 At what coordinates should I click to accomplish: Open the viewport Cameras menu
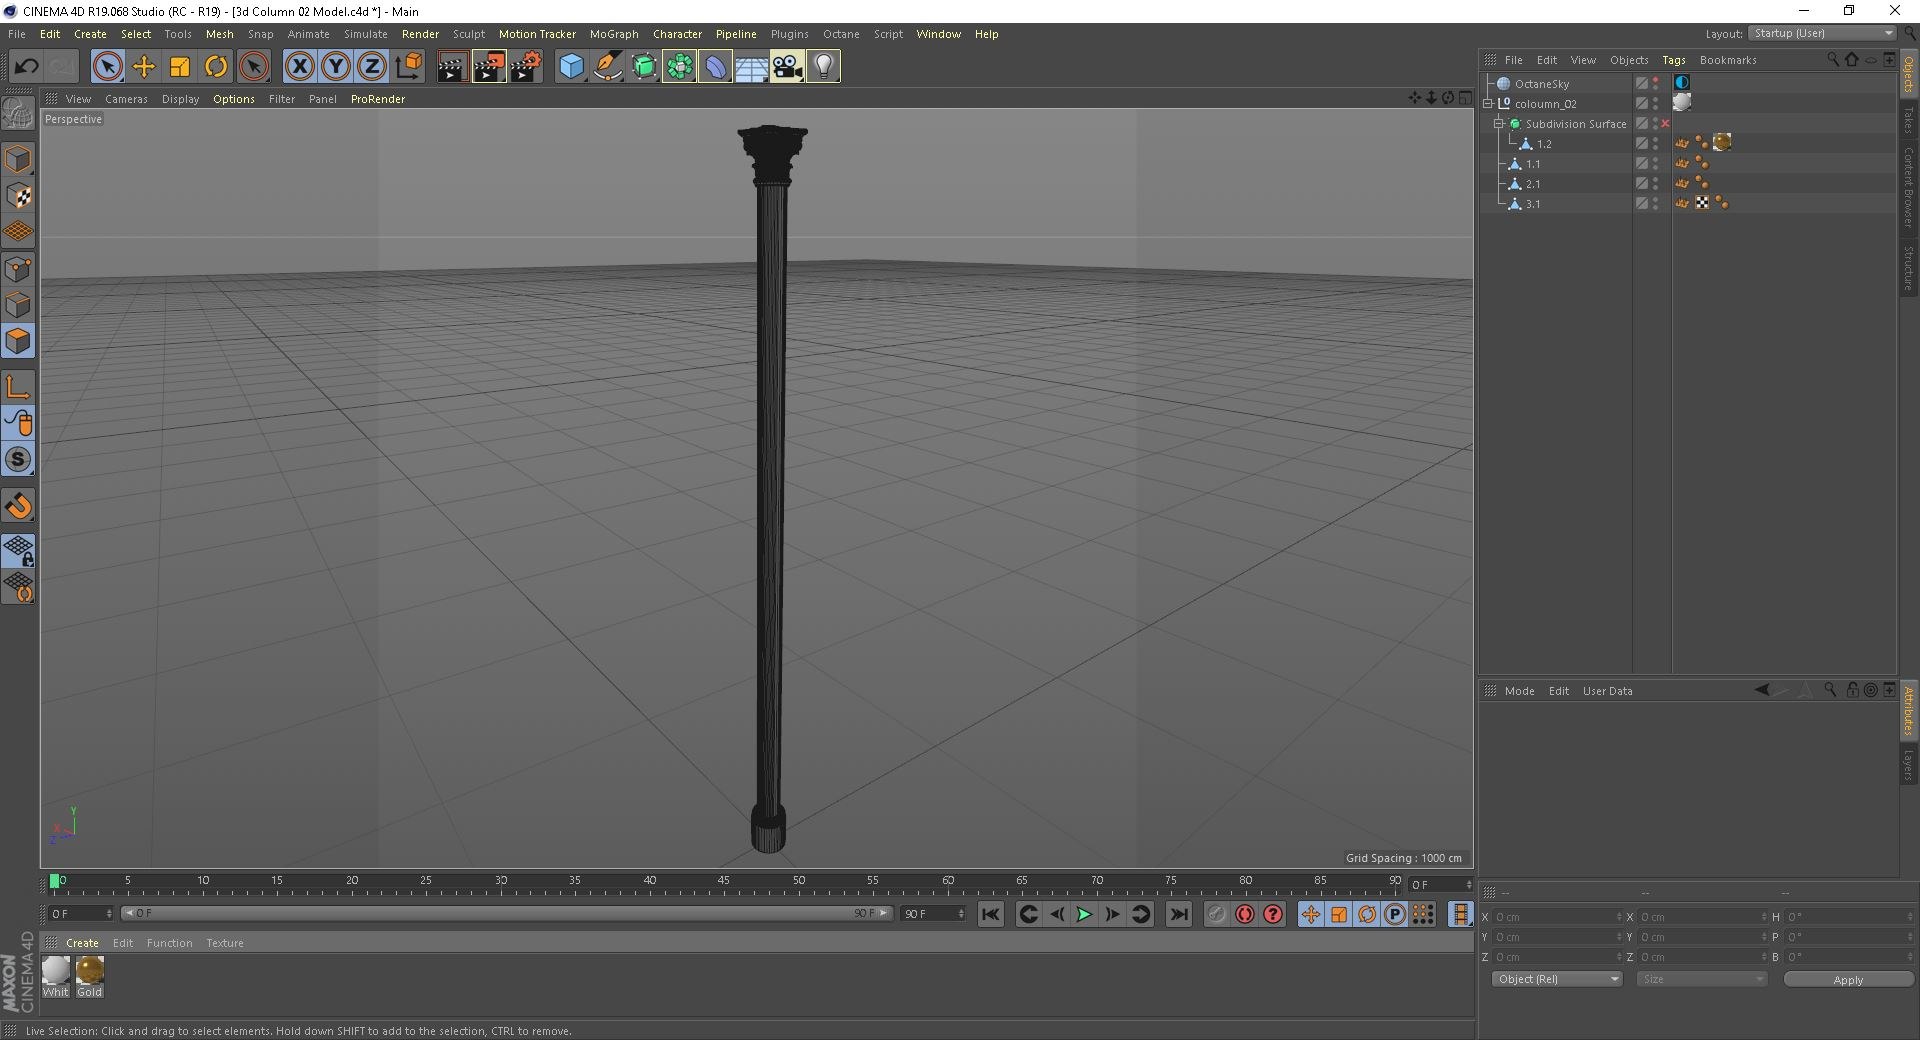coord(126,99)
